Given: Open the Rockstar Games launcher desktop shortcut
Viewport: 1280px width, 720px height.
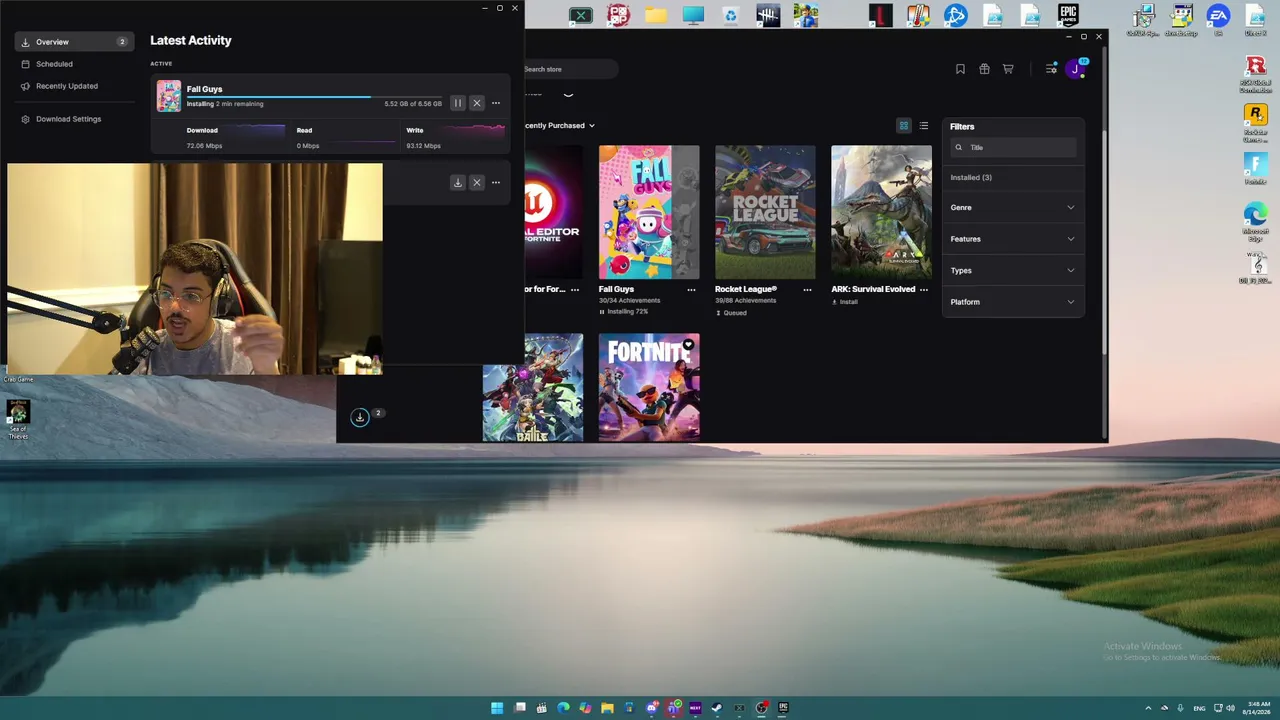Looking at the screenshot, I should (1255, 125).
